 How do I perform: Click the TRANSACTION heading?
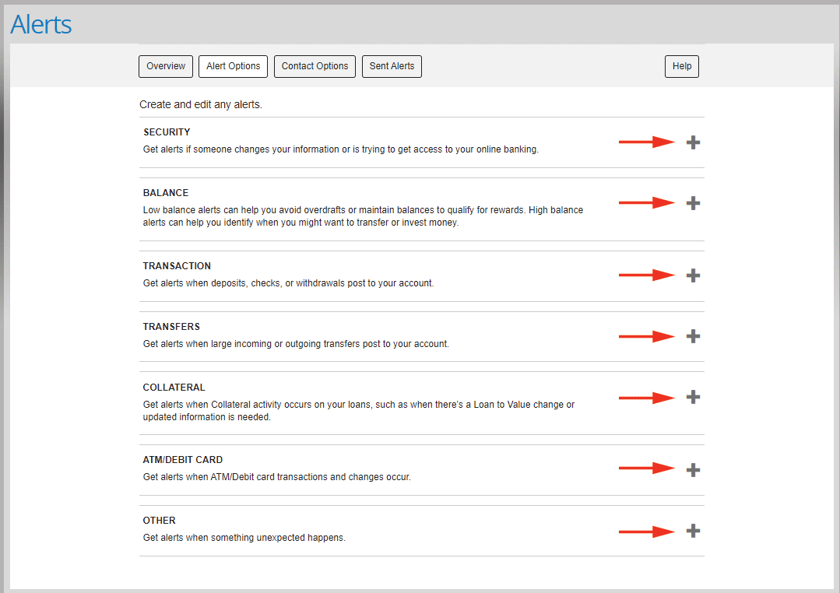pyautogui.click(x=177, y=266)
